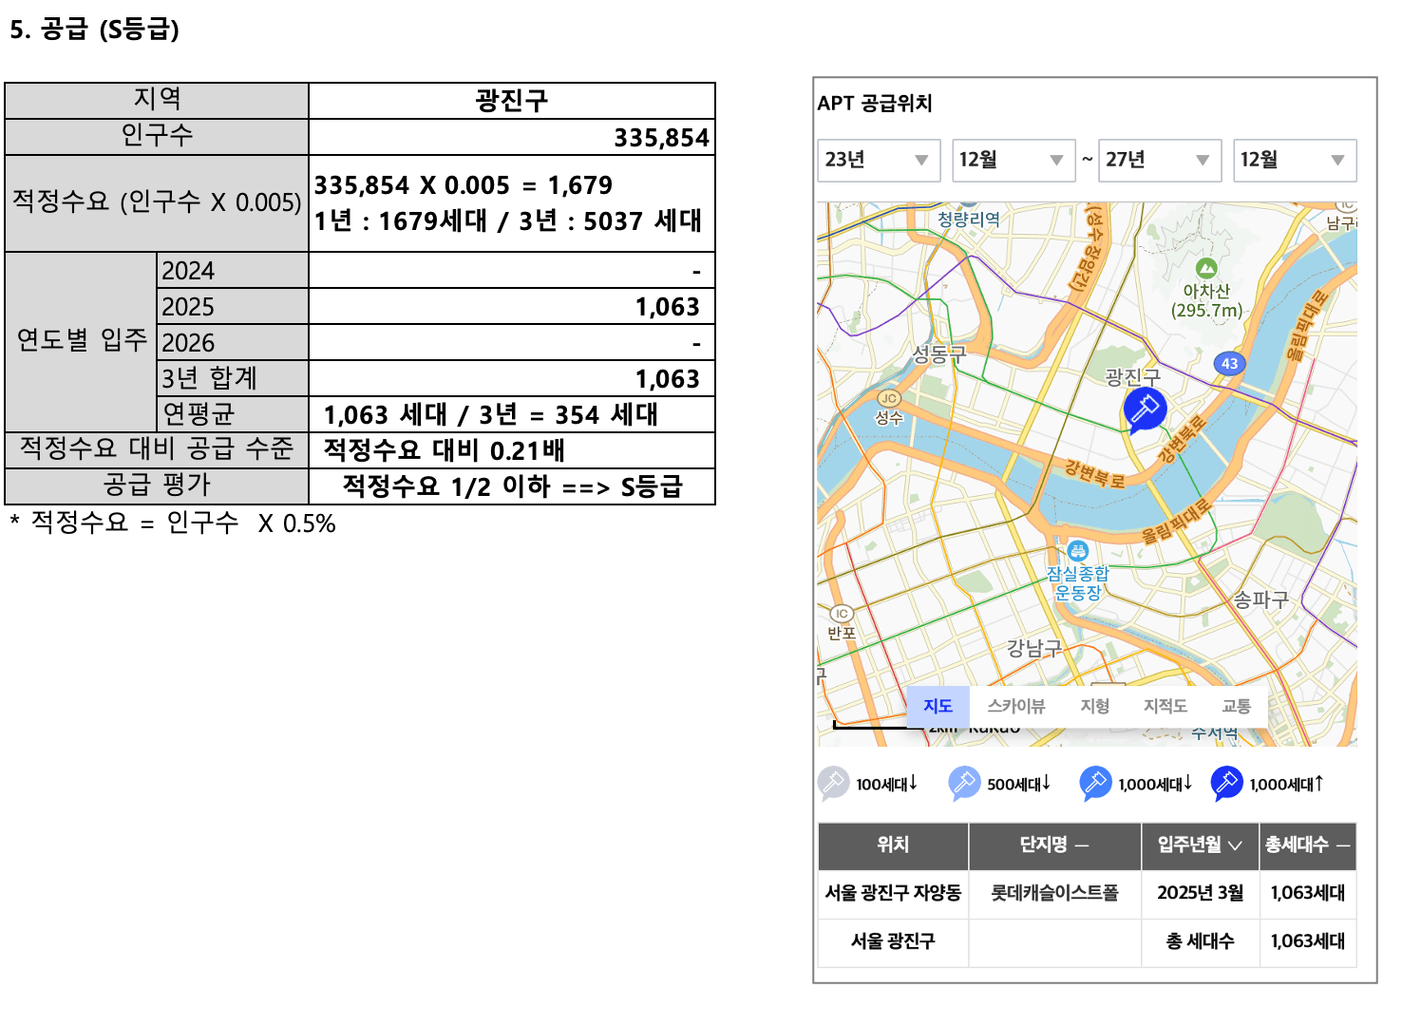Open the end month 12월 dropdown

click(x=1294, y=160)
